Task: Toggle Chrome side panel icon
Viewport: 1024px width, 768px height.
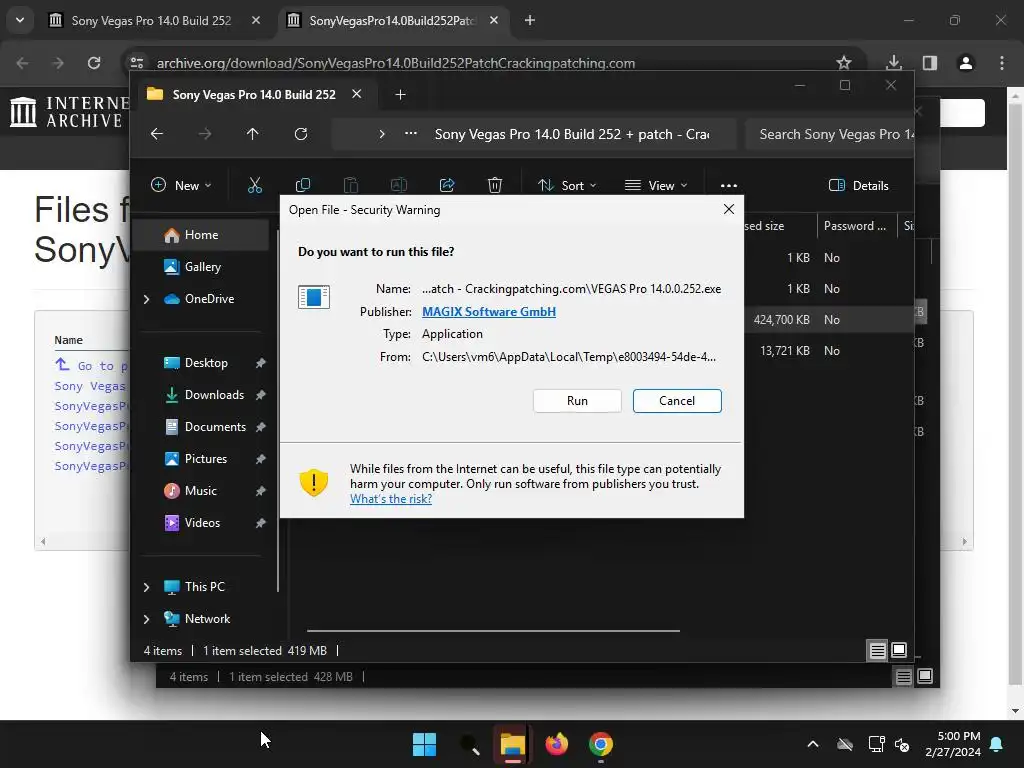Action: click(929, 63)
